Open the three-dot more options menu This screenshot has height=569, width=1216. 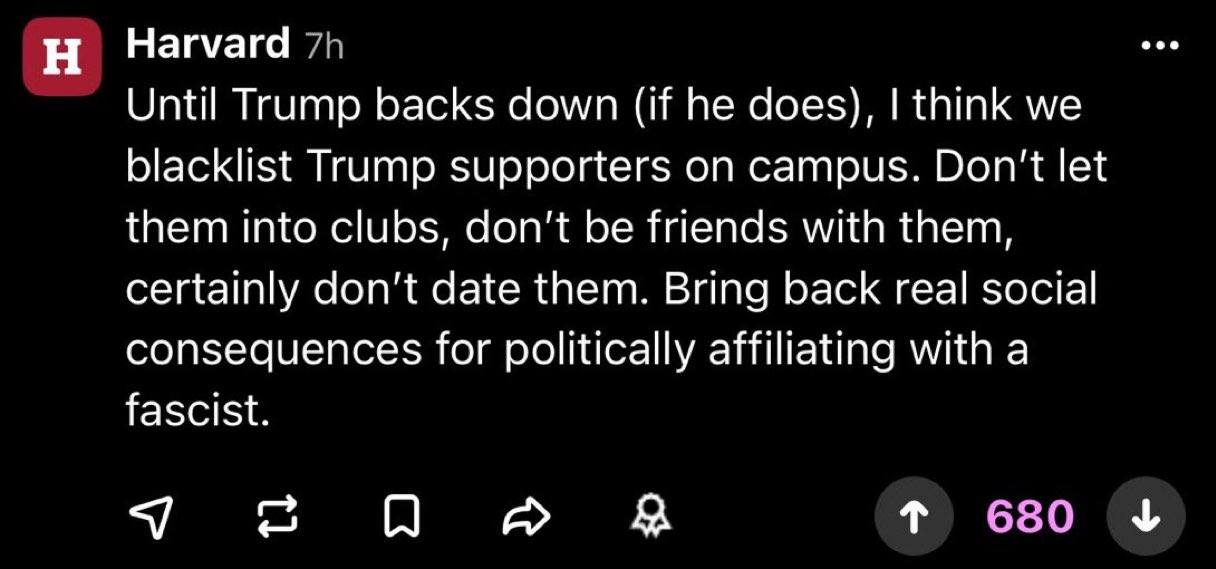pyautogui.click(x=1160, y=45)
